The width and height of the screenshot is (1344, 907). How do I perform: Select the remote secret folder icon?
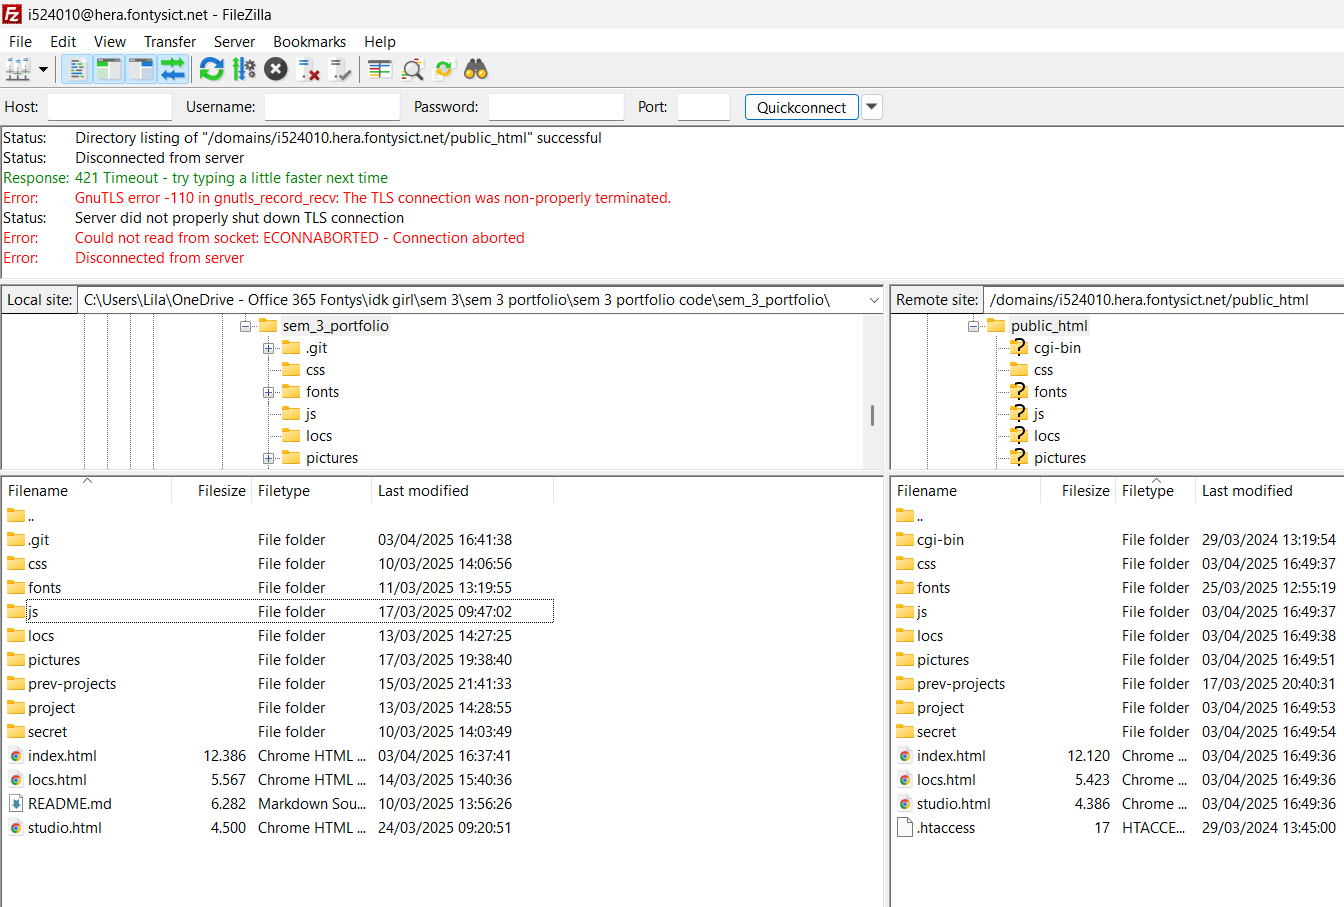905,732
